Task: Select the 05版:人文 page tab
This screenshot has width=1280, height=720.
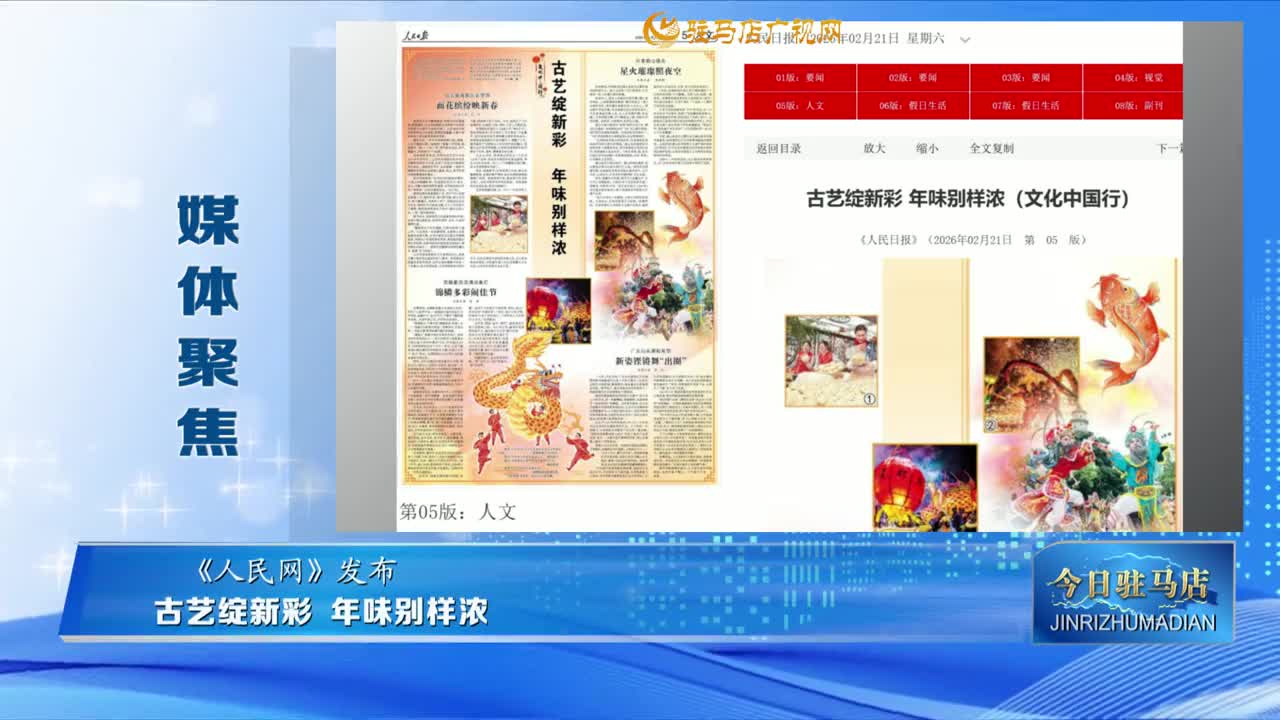Action: [800, 106]
